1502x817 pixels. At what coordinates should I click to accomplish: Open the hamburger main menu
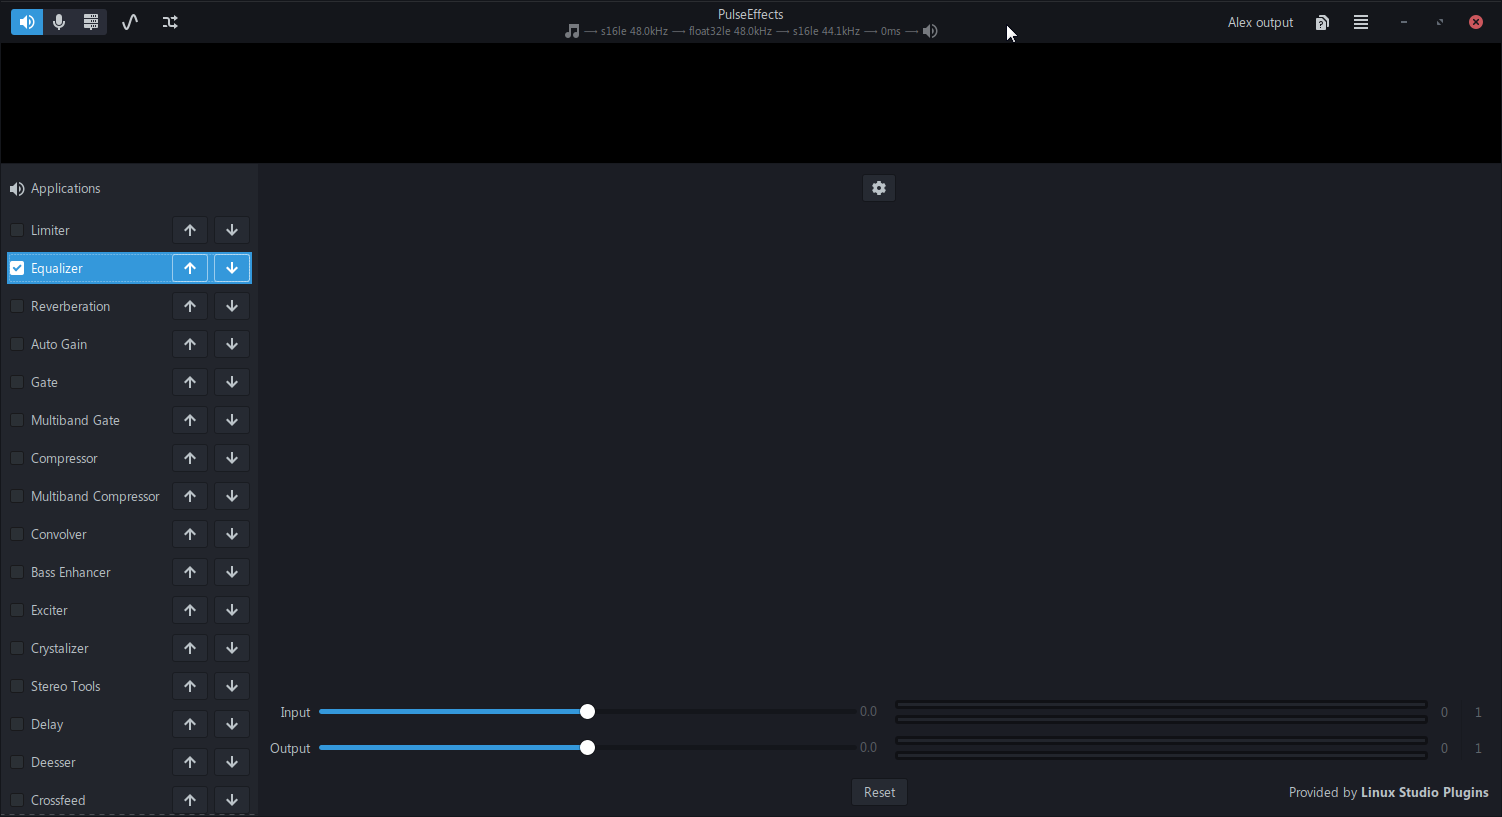1361,22
